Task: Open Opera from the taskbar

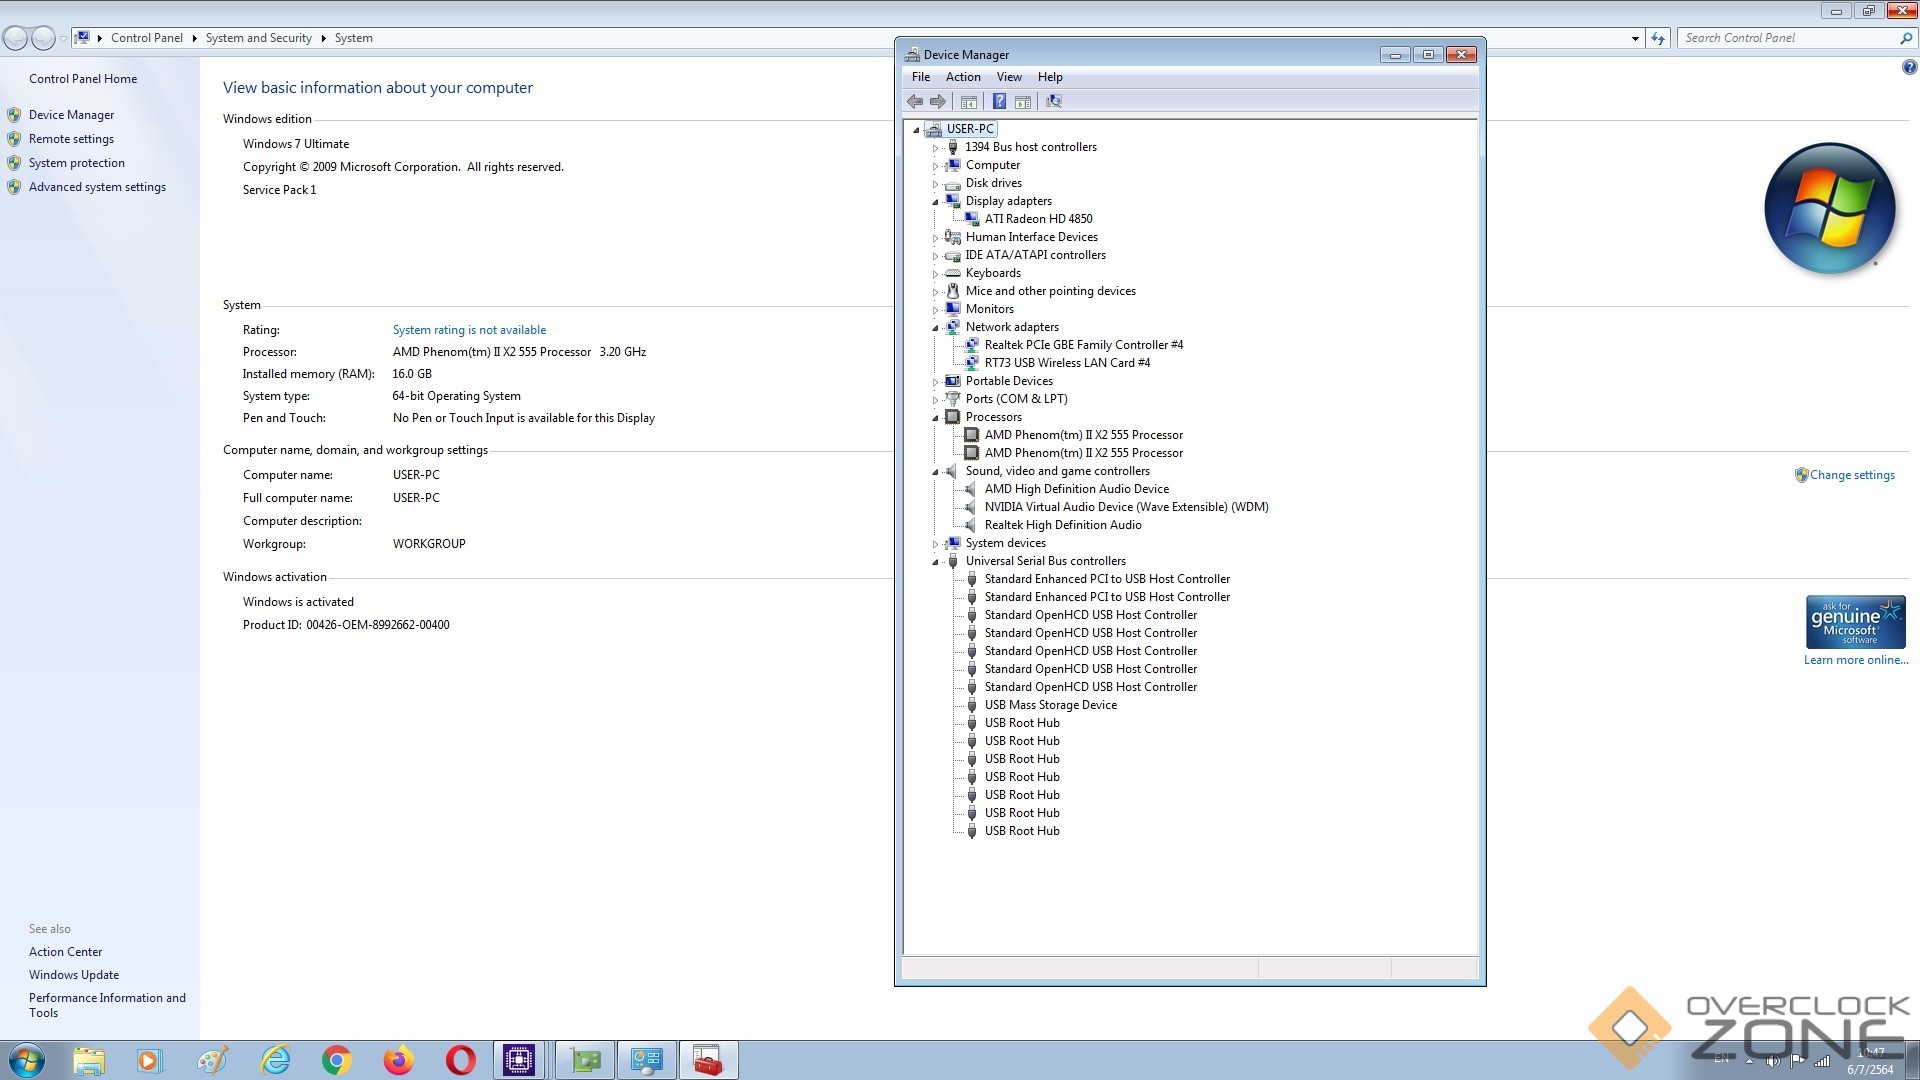Action: [x=460, y=1060]
